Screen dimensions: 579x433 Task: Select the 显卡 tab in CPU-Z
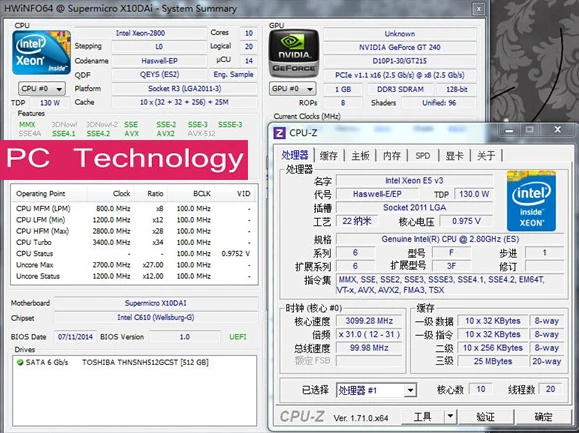point(454,156)
